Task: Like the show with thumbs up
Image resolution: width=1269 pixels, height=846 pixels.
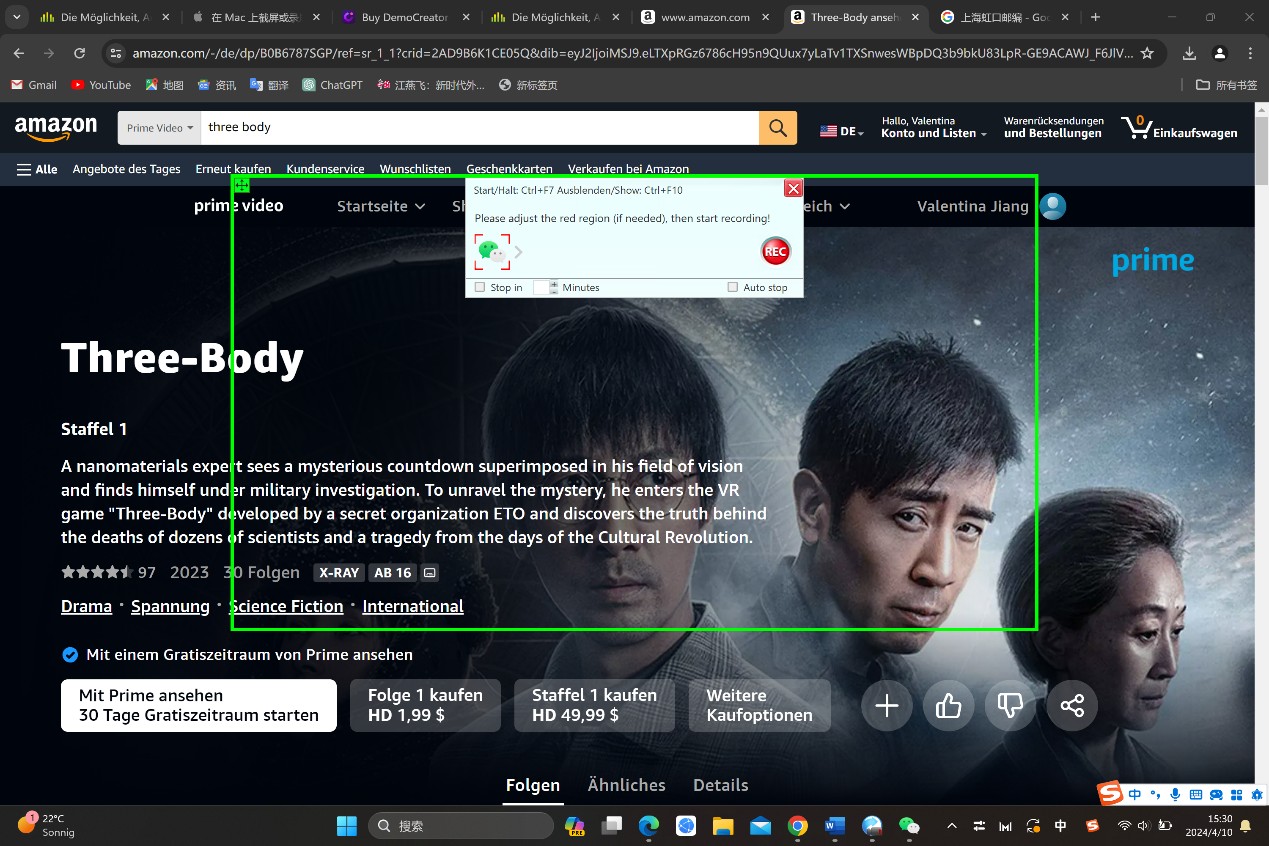Action: tap(948, 706)
